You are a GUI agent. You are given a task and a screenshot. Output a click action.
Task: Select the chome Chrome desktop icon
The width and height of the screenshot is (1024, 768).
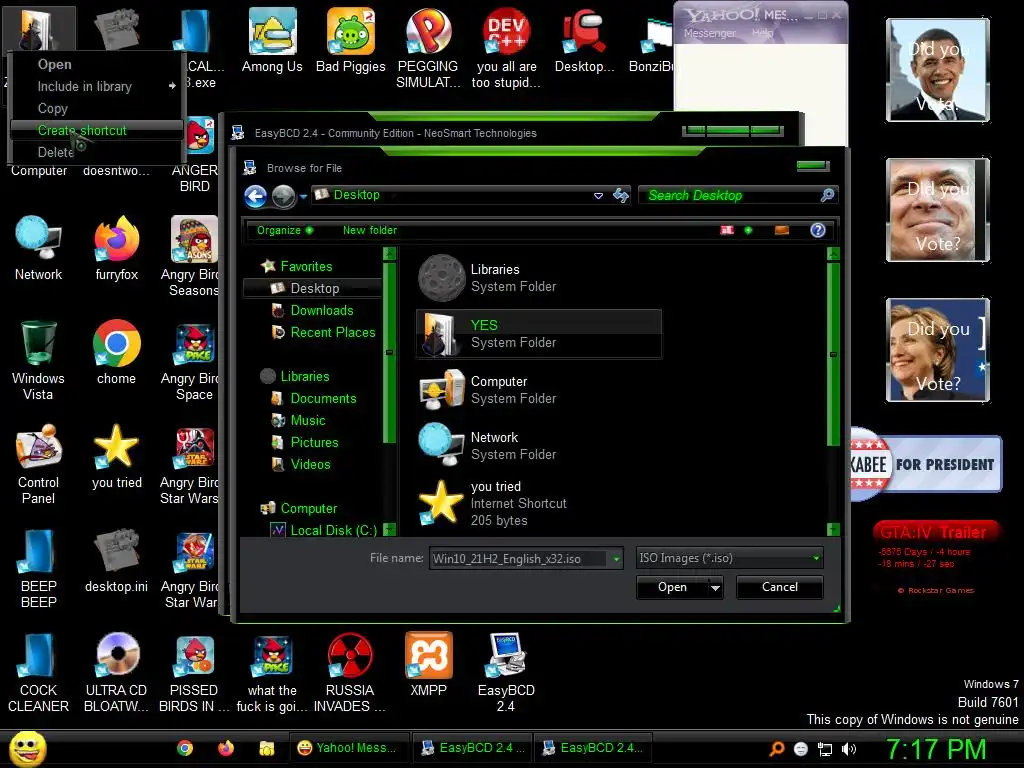116,353
